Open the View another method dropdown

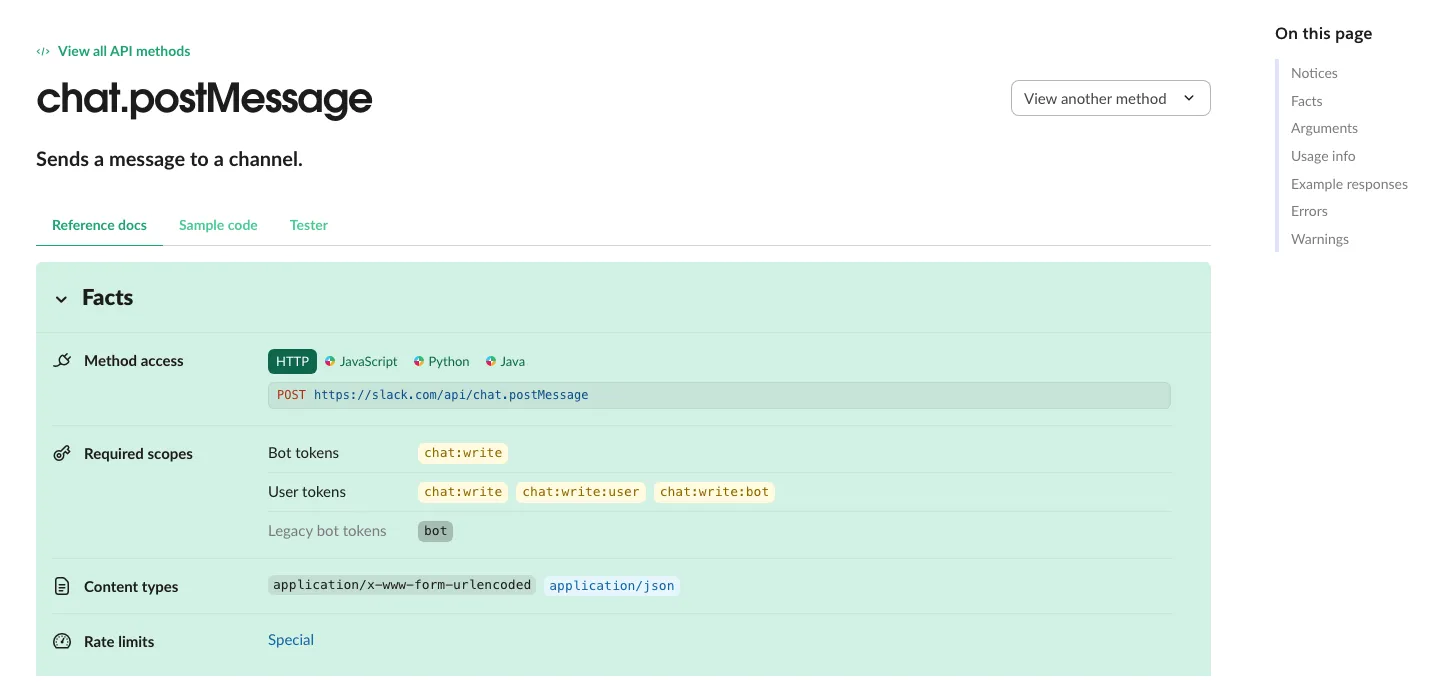tap(1110, 98)
